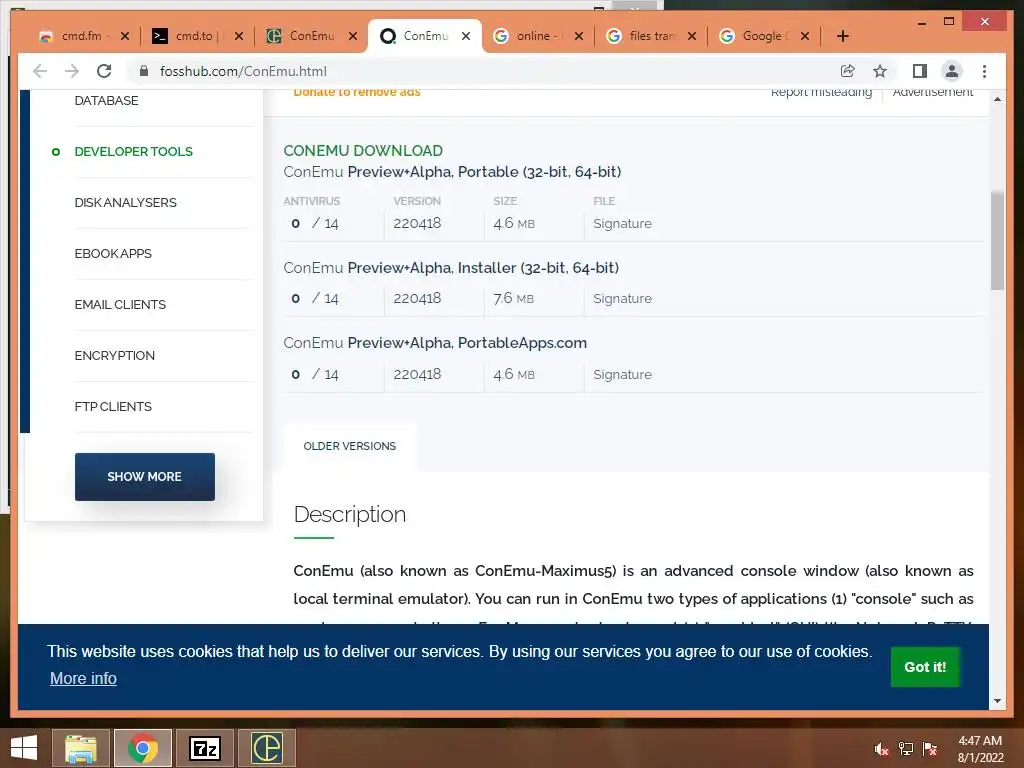Close the cmd.fm tab
Image resolution: width=1024 pixels, height=768 pixels.
pos(125,36)
